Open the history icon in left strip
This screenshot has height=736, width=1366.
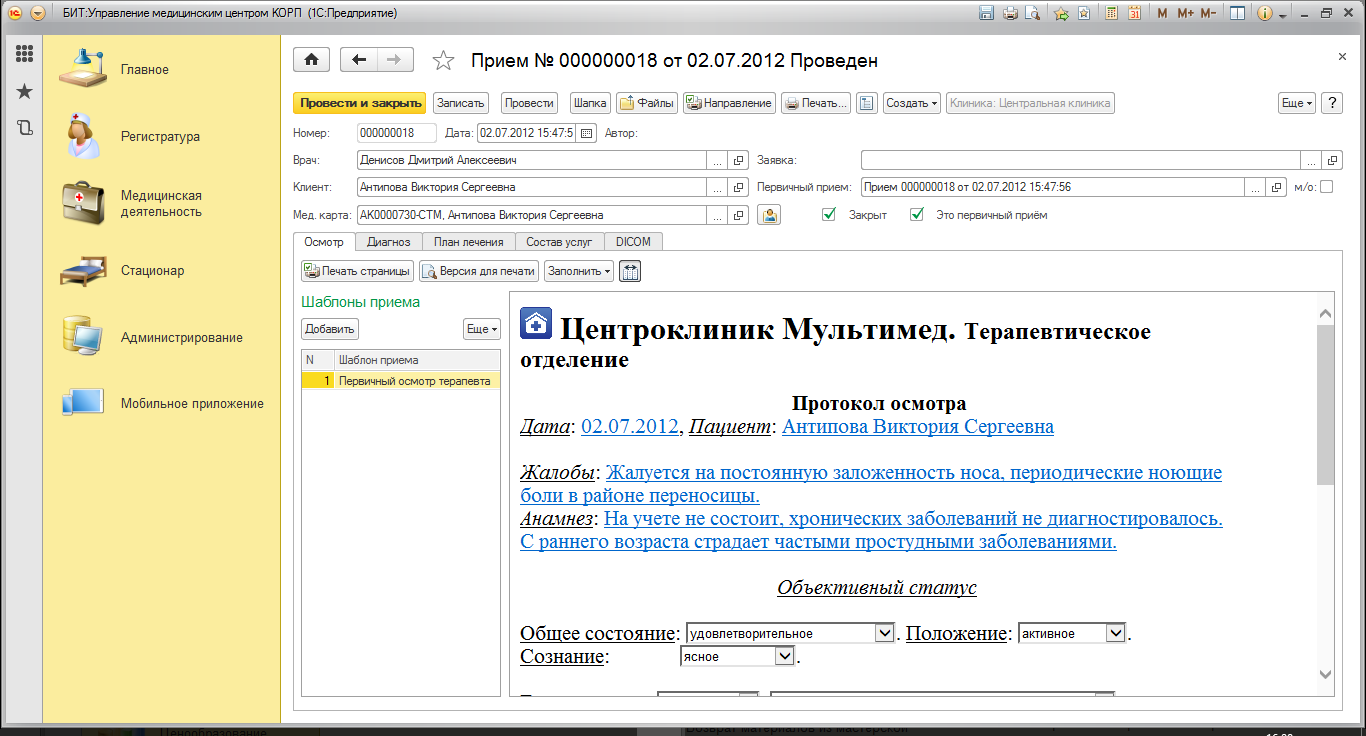click(x=24, y=128)
